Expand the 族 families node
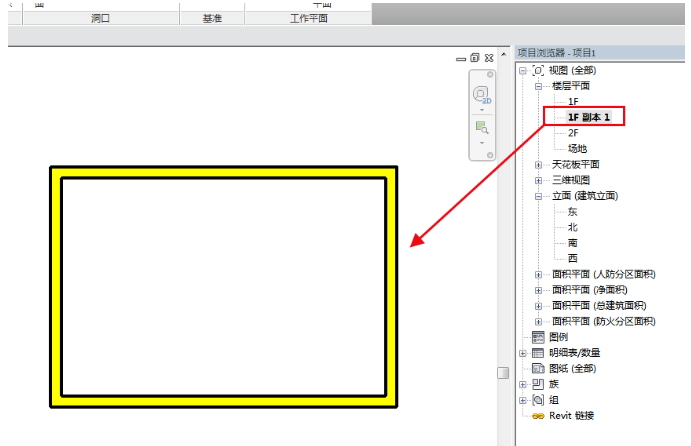691x446 pixels. coord(523,384)
